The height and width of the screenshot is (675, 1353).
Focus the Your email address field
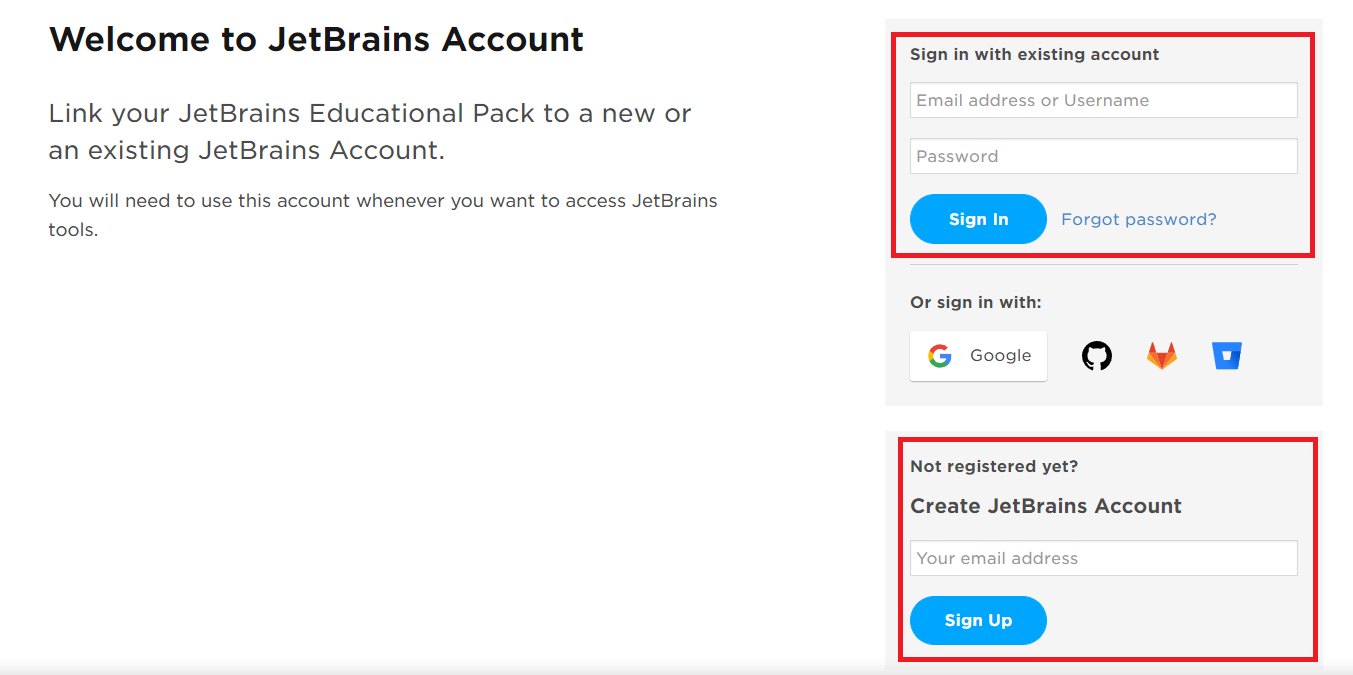pyautogui.click(x=1103, y=558)
